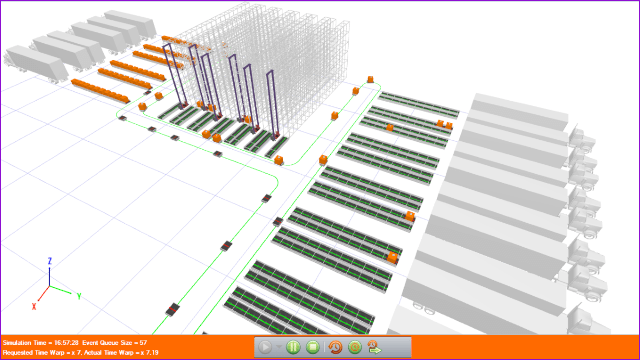Select the AGV vehicle nearest bottom-left track
Image resolution: width=640 pixels, height=360 pixels.
(173, 310)
